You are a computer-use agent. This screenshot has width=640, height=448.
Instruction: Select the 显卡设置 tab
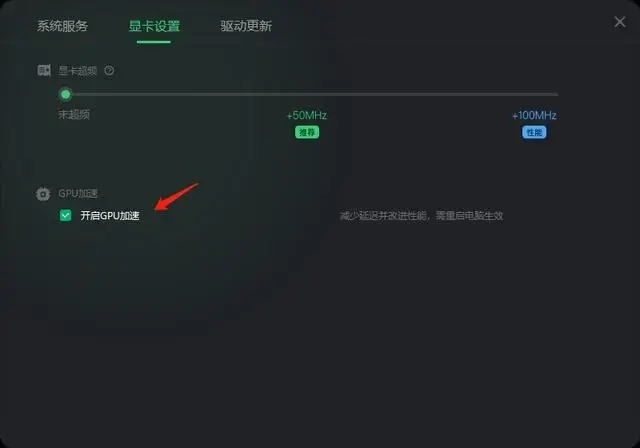[x=154, y=26]
